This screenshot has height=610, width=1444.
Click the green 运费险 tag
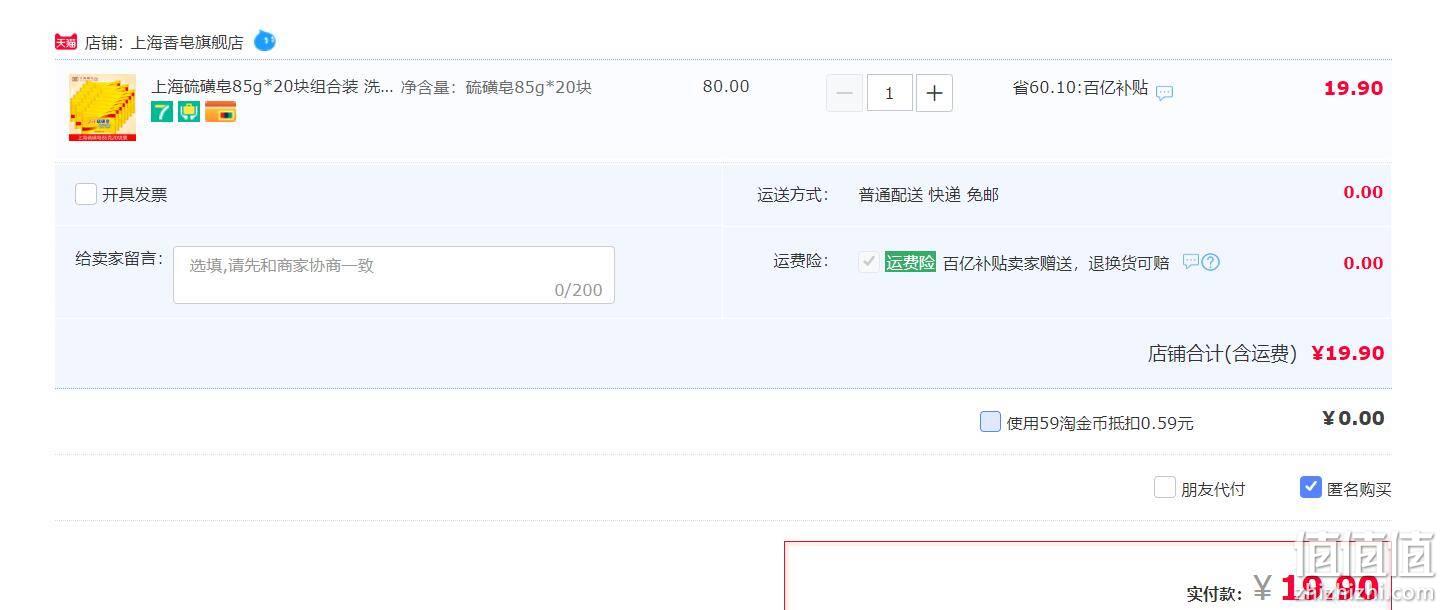(x=910, y=262)
